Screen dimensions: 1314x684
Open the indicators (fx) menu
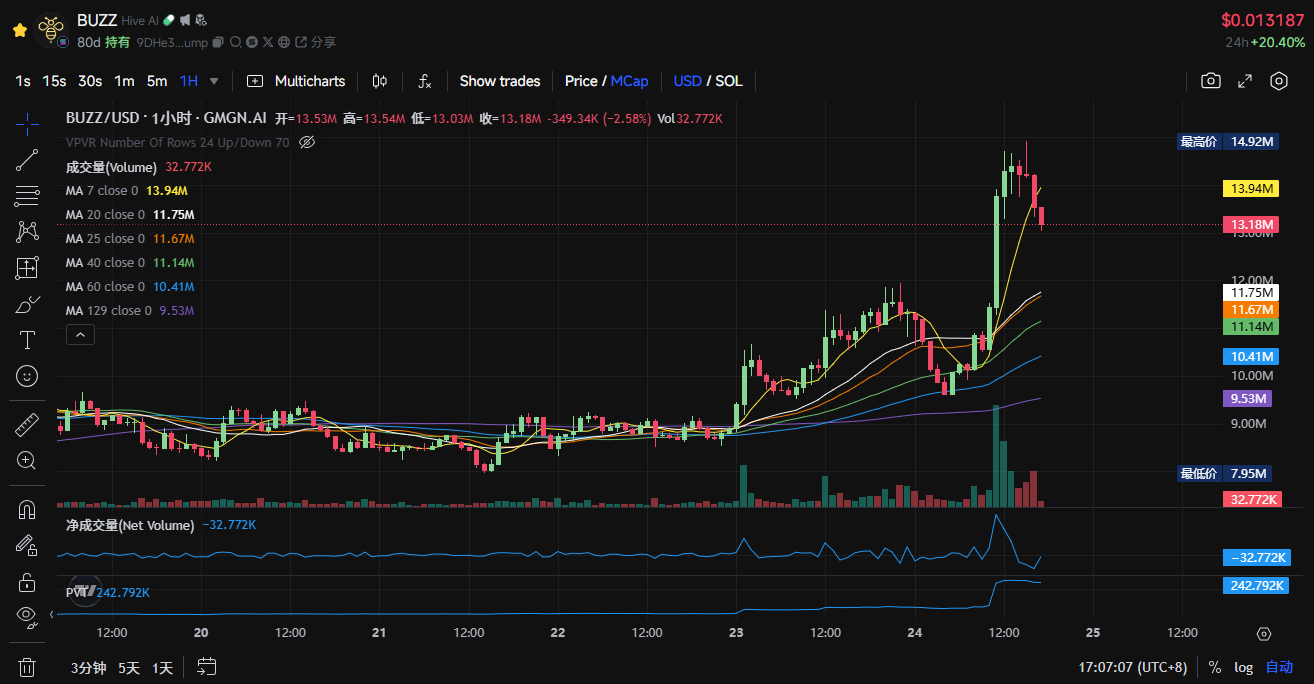click(425, 81)
